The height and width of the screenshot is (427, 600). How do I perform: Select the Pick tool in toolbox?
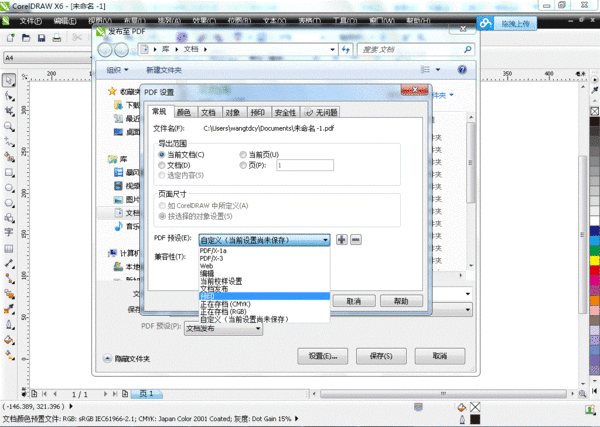9,80
